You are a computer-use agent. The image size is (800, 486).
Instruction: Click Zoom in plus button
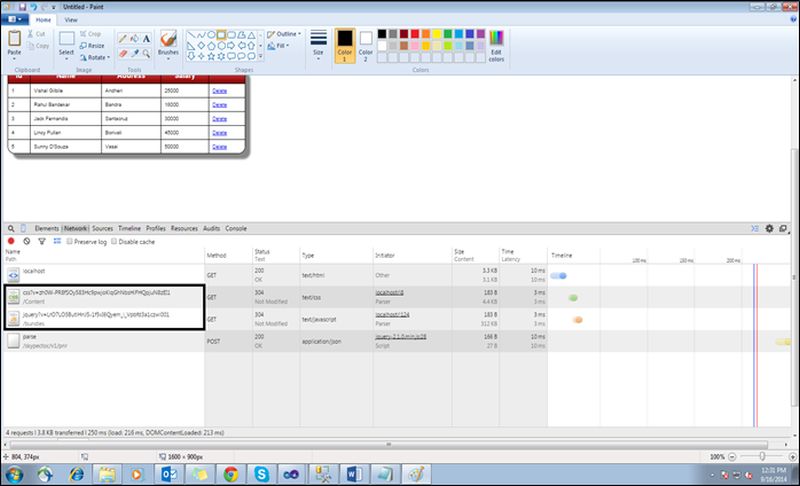(792, 456)
